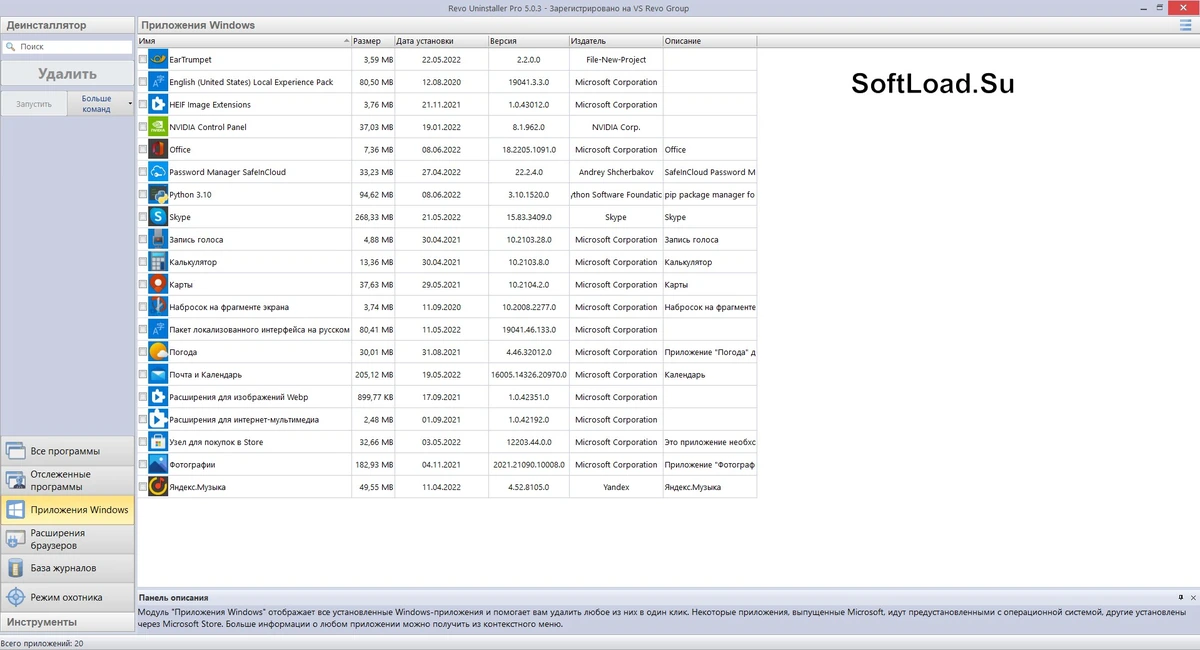
Task: Click the Password Manager SafeInCloud icon
Action: pos(158,172)
